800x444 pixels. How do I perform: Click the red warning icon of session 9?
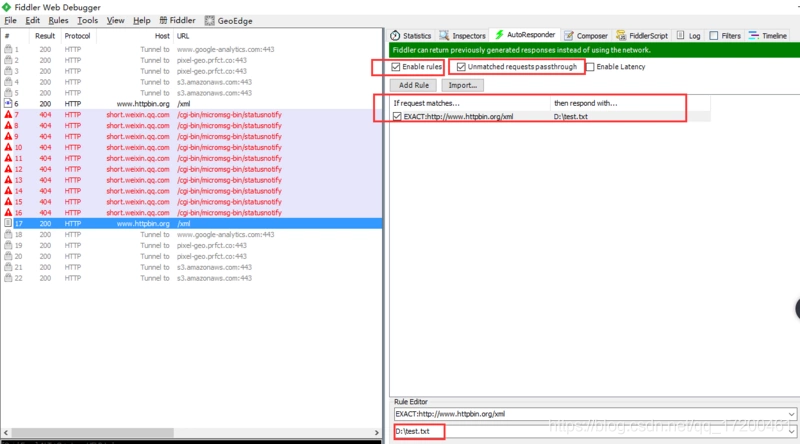coord(8,136)
